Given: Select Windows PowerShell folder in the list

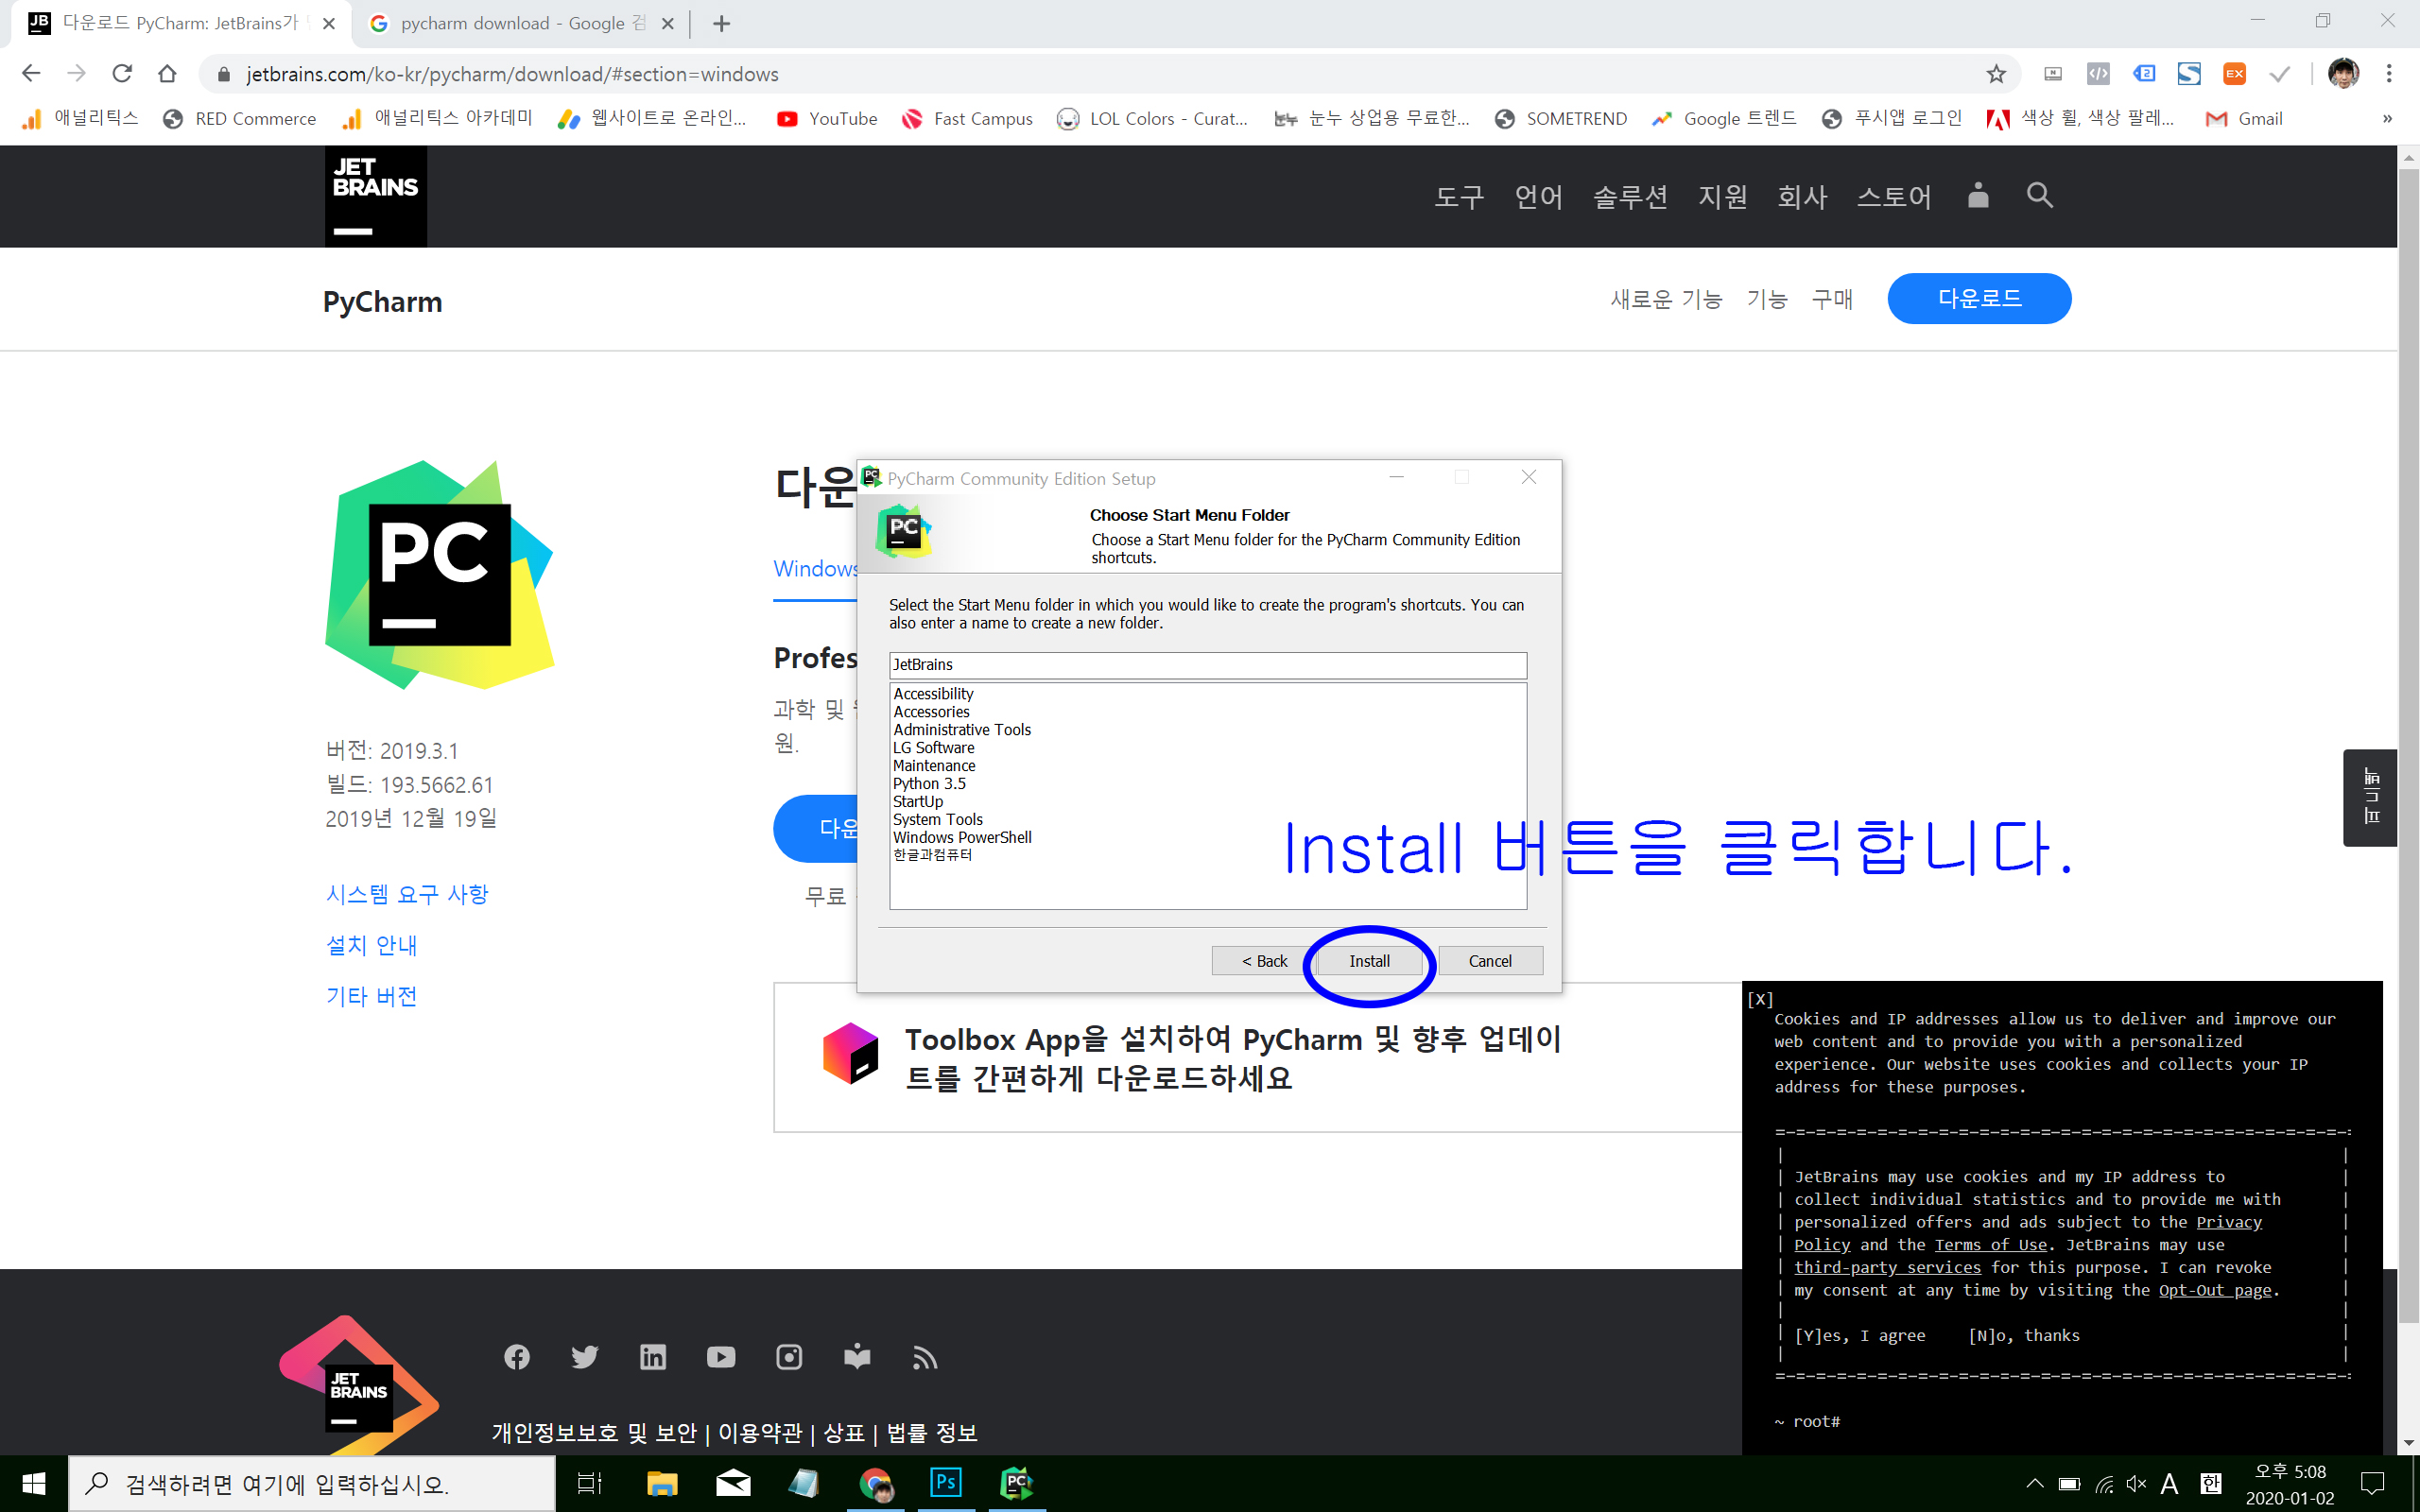Looking at the screenshot, I should [x=962, y=838].
